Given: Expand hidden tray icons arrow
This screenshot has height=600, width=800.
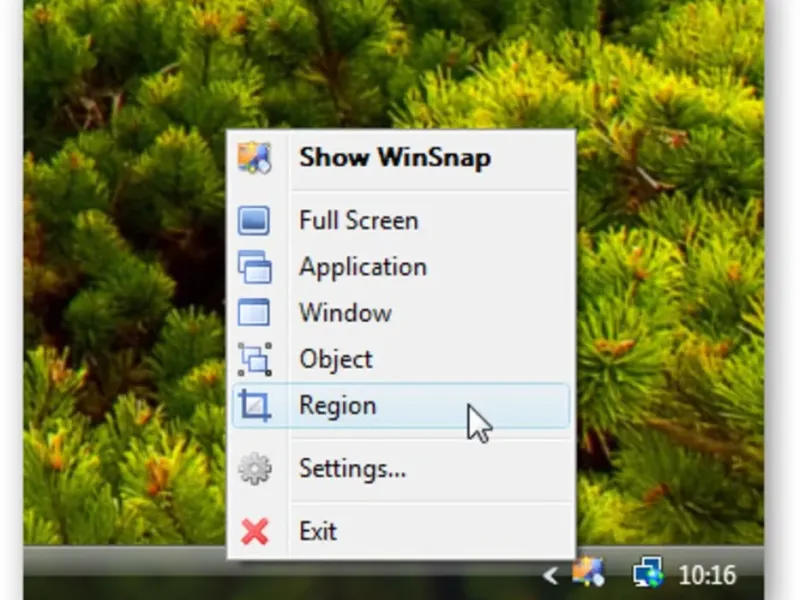Looking at the screenshot, I should point(551,576).
